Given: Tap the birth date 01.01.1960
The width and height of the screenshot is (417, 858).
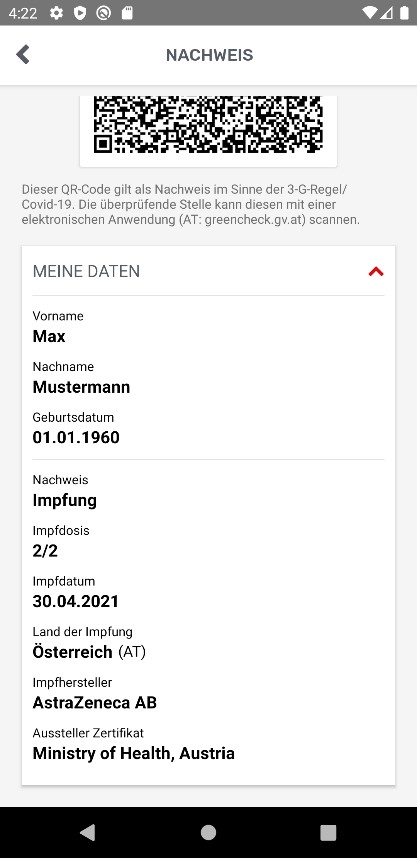Looking at the screenshot, I should [76, 438].
